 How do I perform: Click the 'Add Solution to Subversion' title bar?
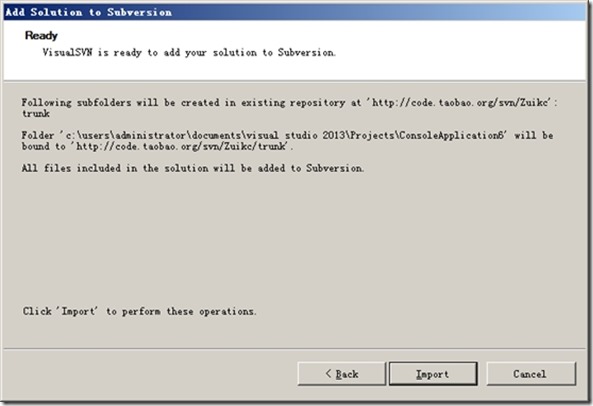coord(294,12)
